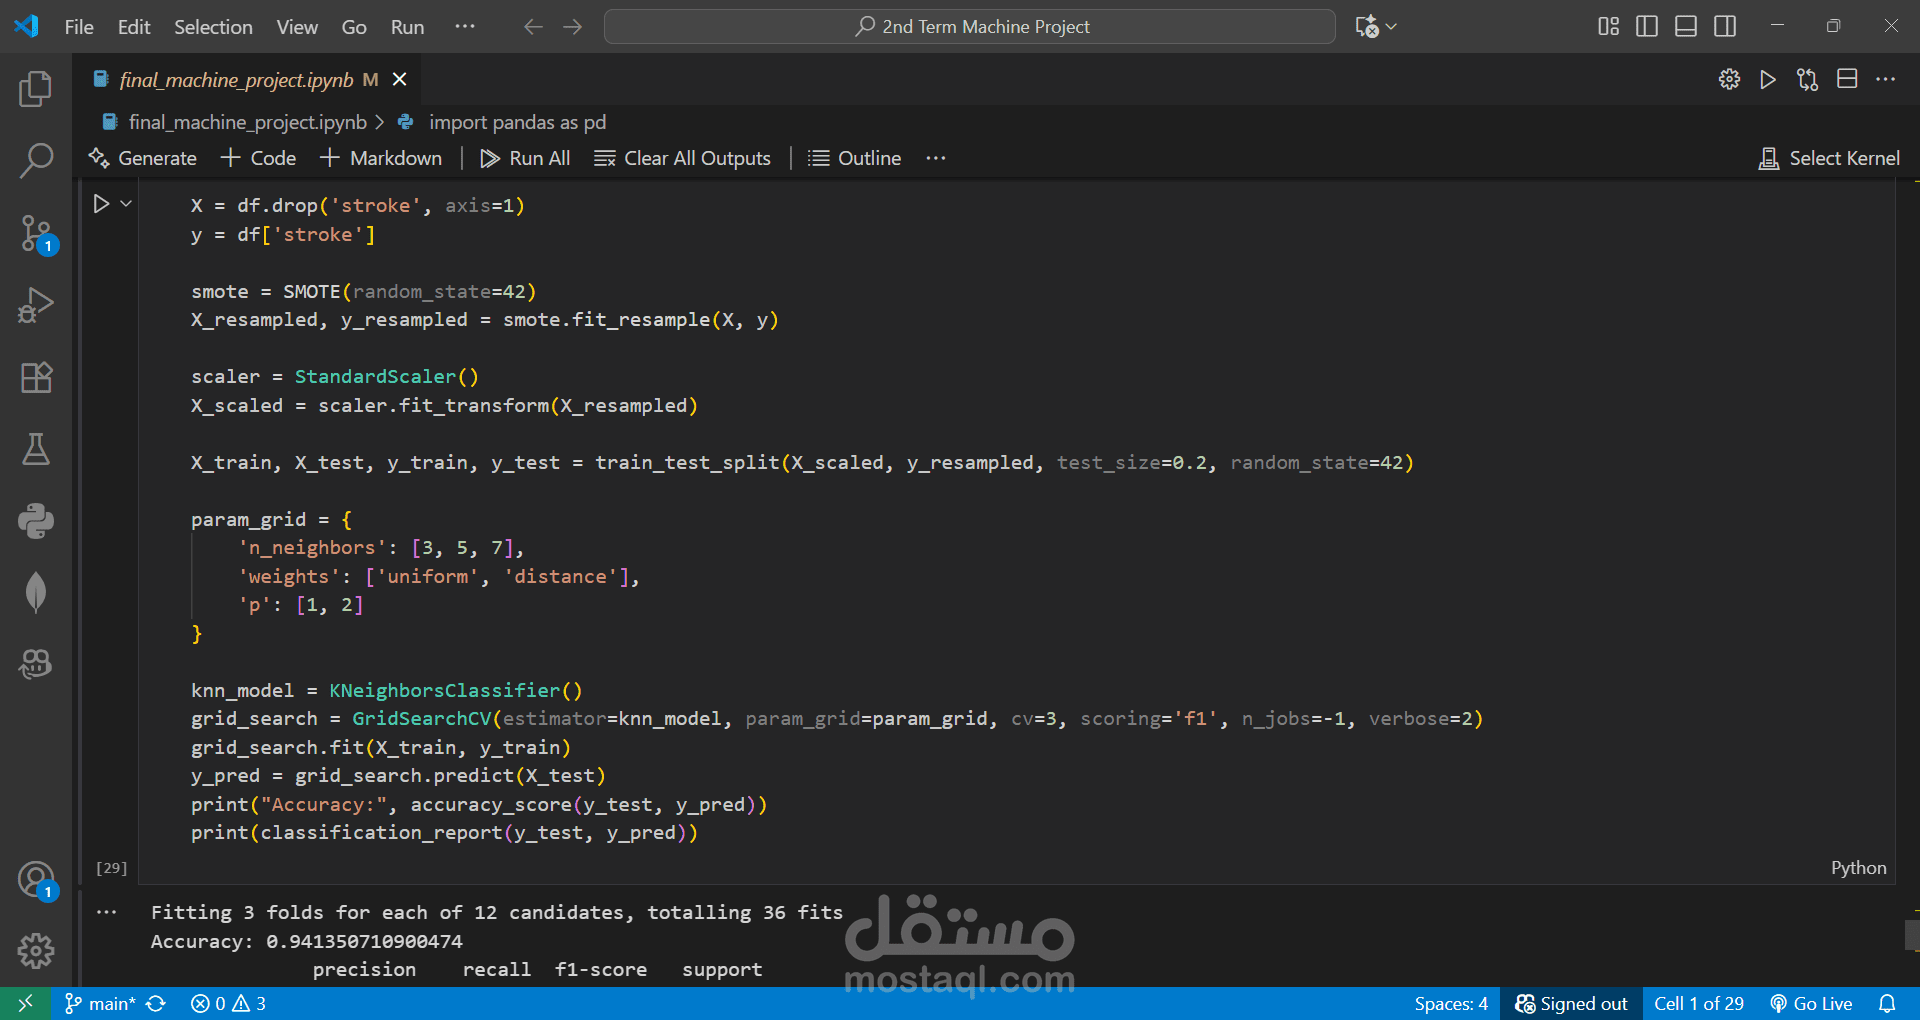Screen dimensions: 1920x1020
Task: Toggle the bottom Panel layout
Action: pos(1686,27)
